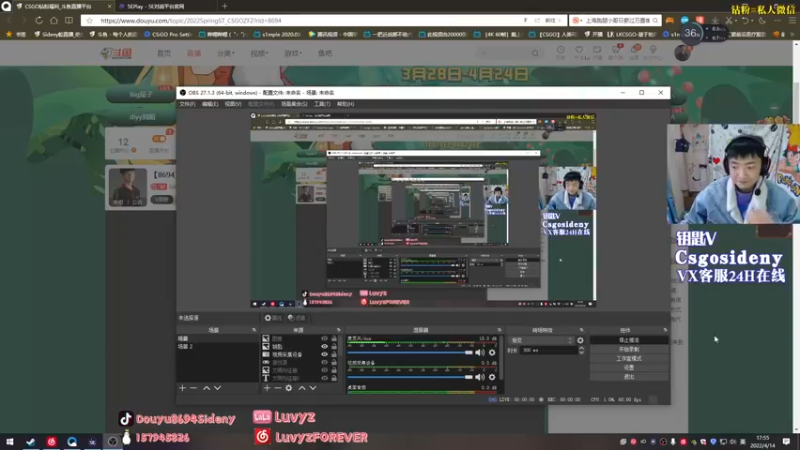Toggle visibility of 钥匙 source
Screen dimensions: 800x450
coord(324,346)
